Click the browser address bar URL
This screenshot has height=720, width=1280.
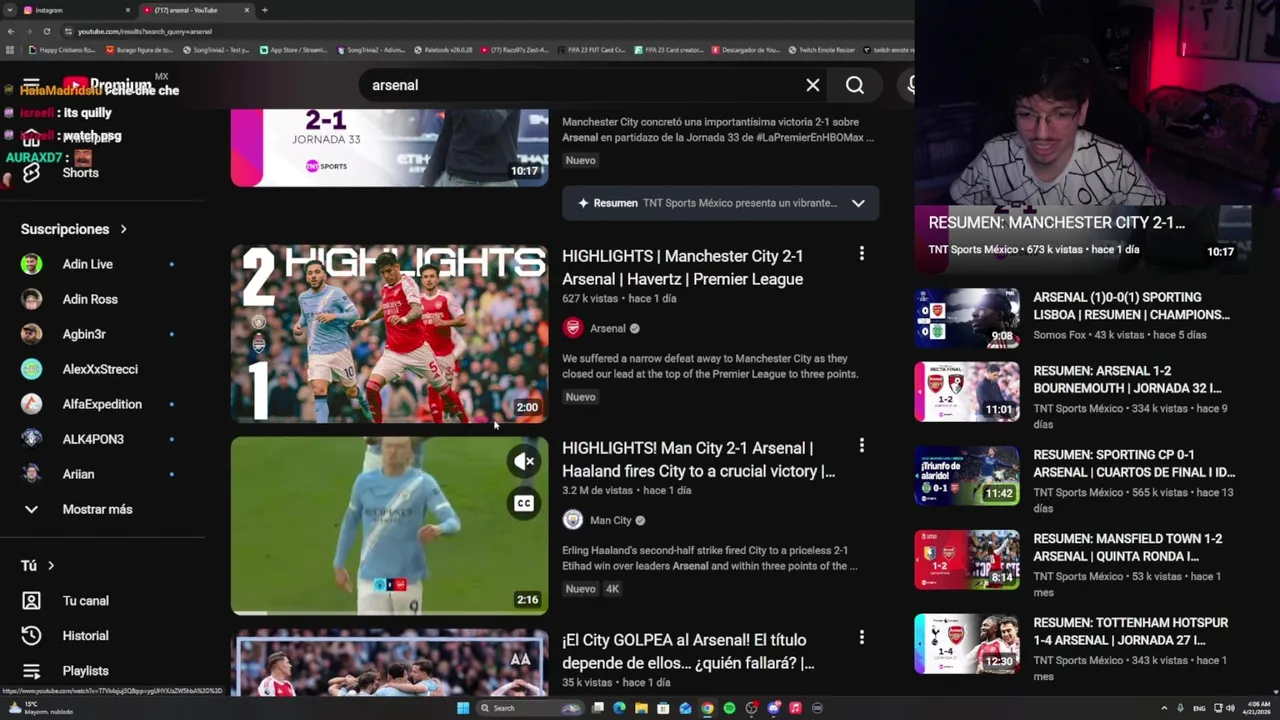145,31
